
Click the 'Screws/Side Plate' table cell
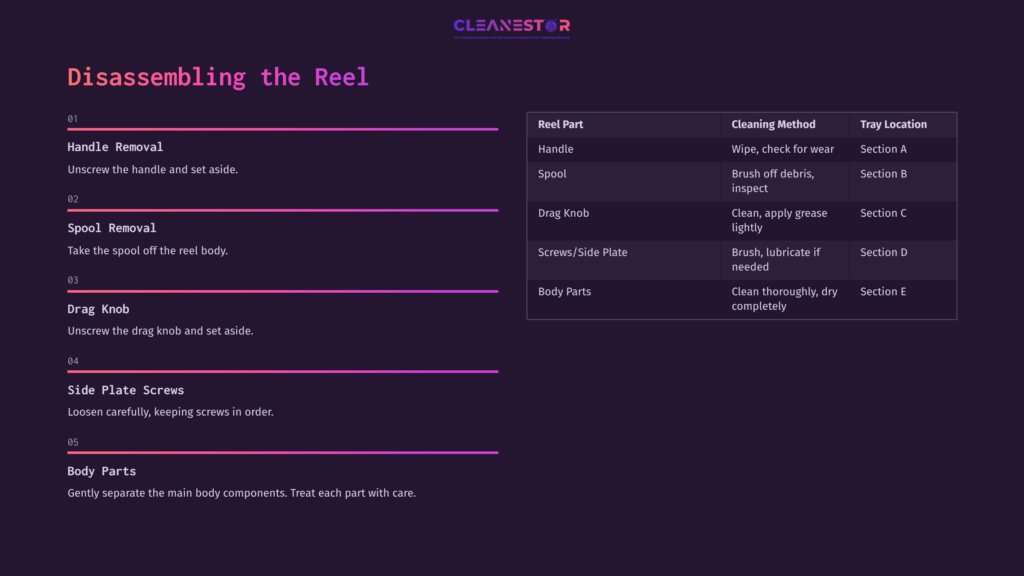[x=583, y=252]
